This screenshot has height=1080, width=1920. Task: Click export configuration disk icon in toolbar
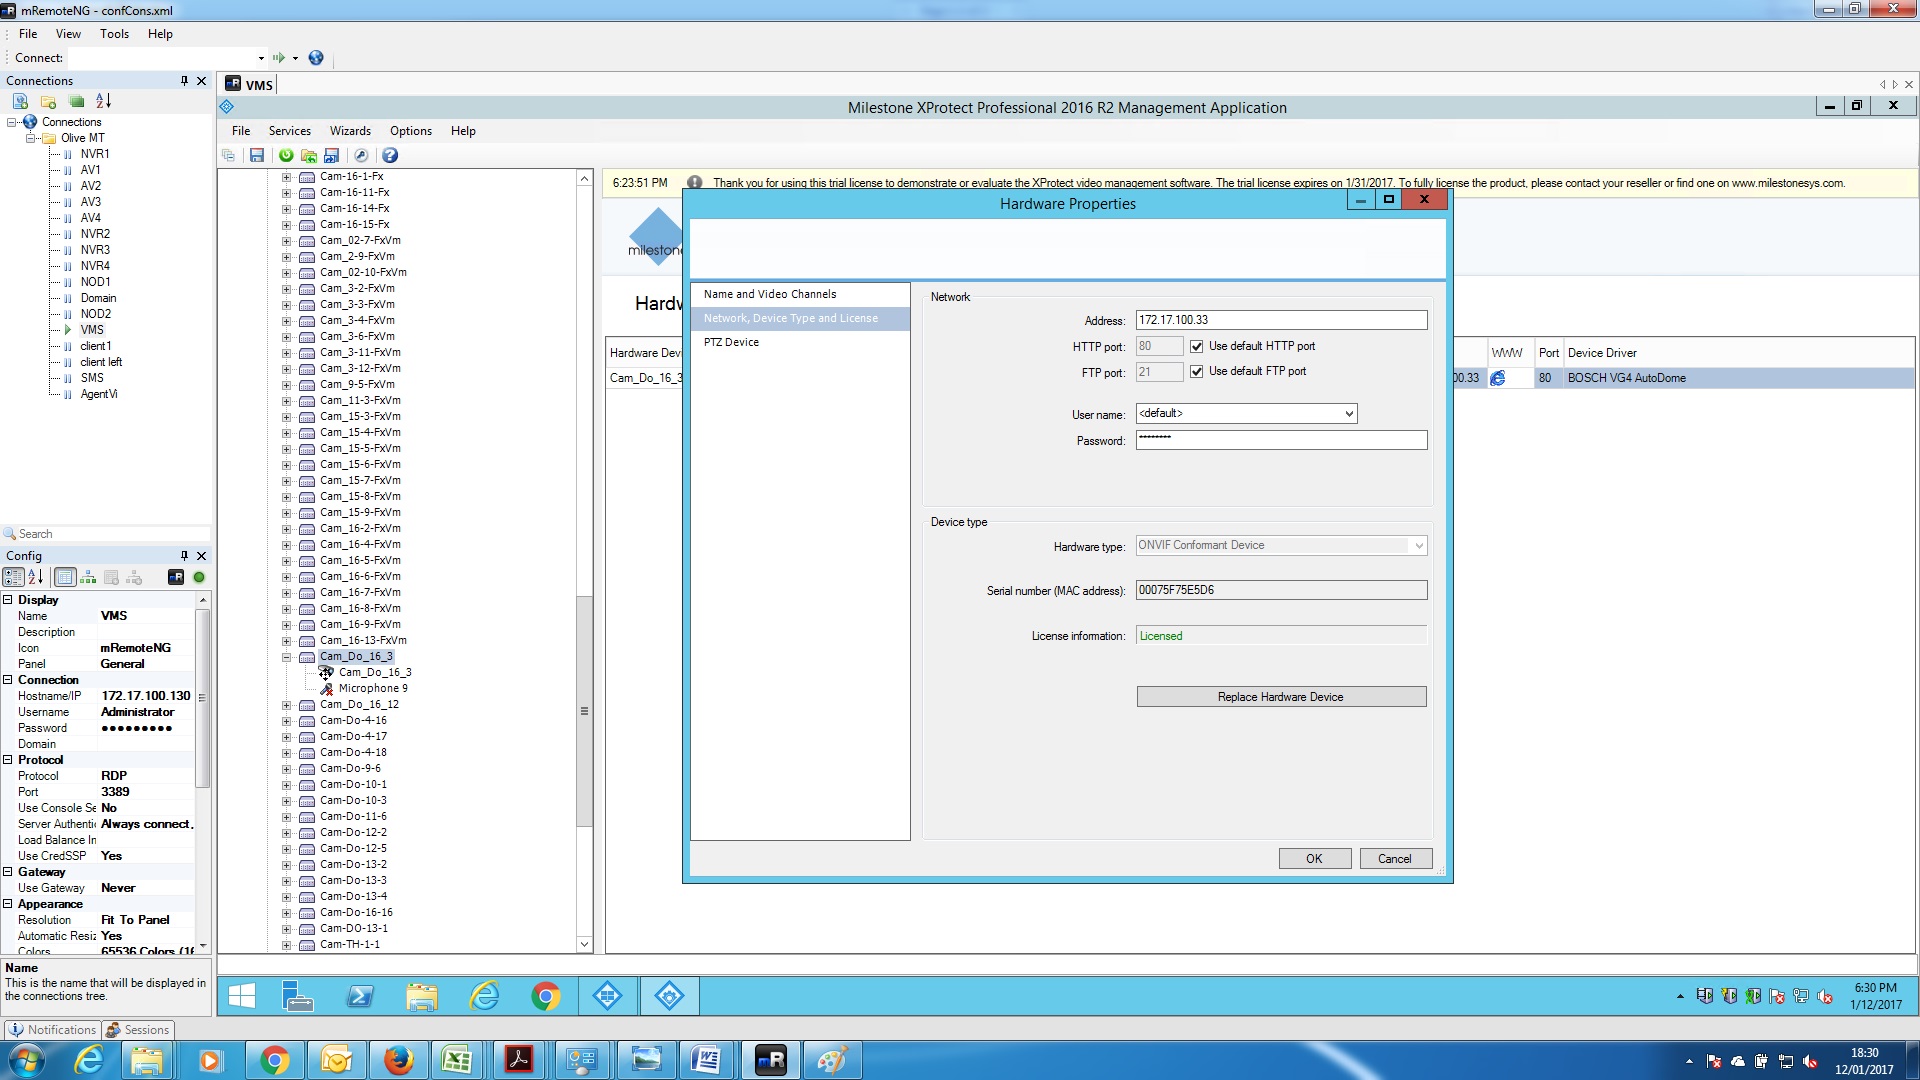(x=332, y=156)
